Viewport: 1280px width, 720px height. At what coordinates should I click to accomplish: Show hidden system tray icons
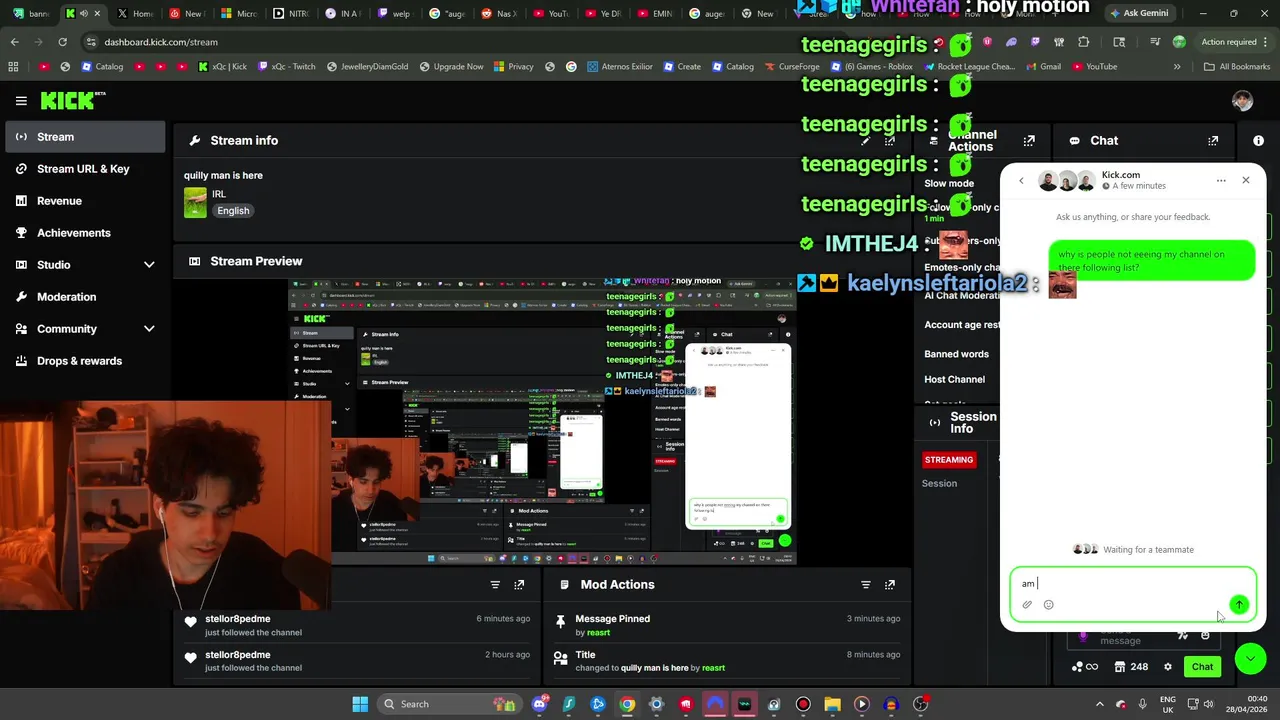tap(1100, 704)
